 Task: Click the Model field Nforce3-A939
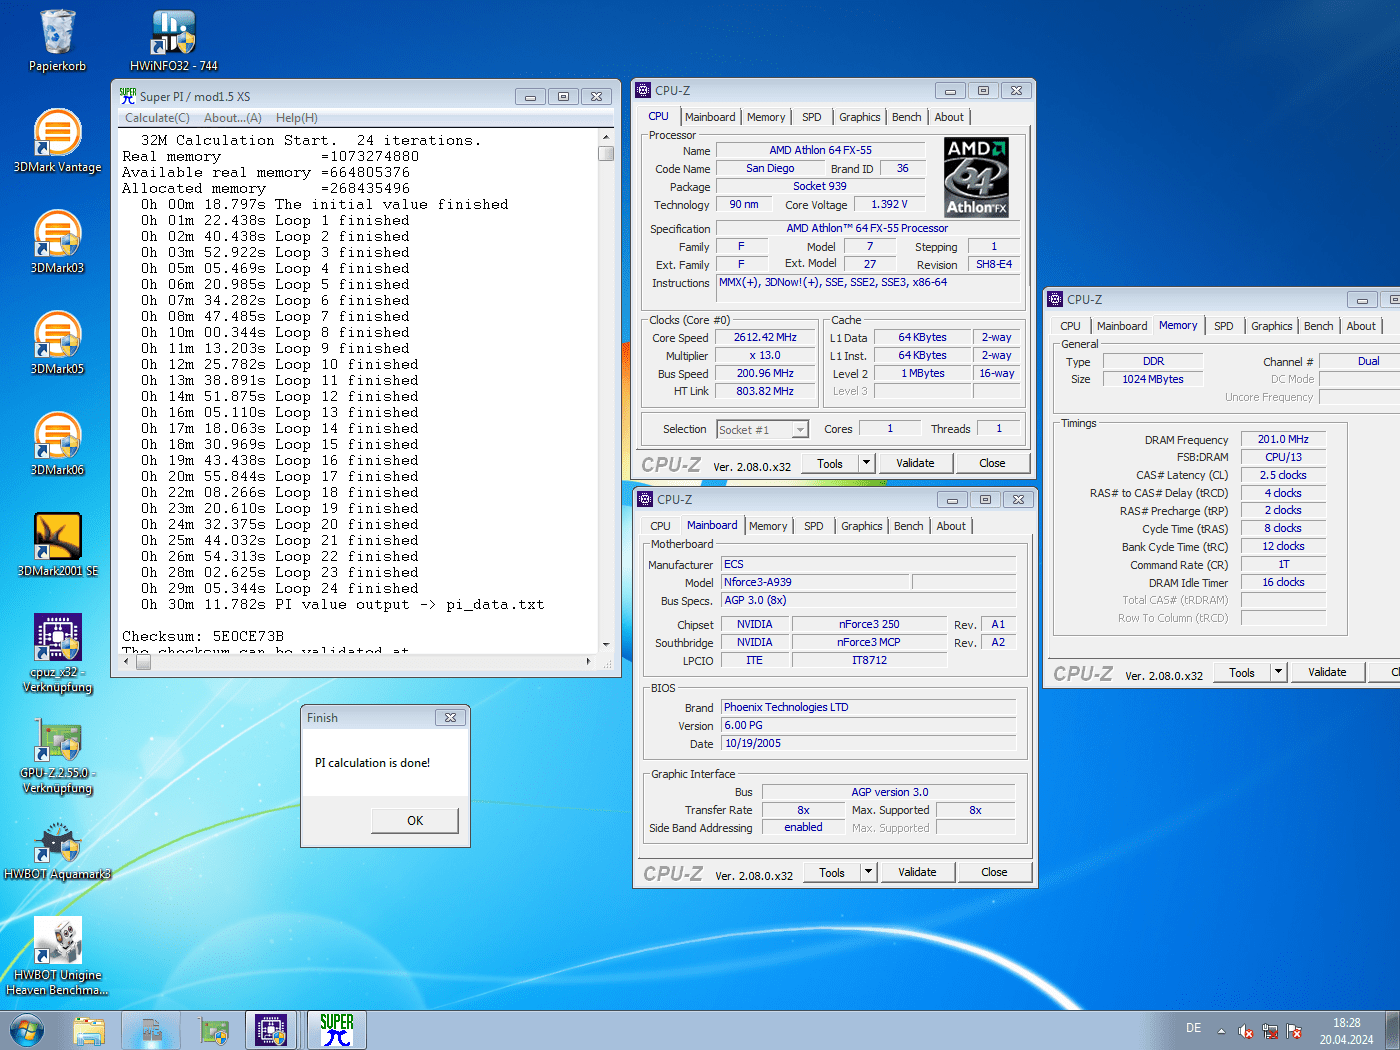[x=815, y=582]
